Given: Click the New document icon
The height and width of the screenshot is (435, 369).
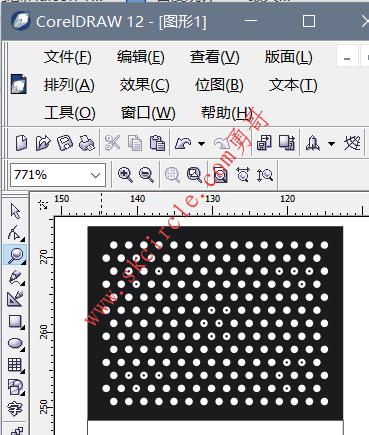Looking at the screenshot, I should click(x=22, y=143).
